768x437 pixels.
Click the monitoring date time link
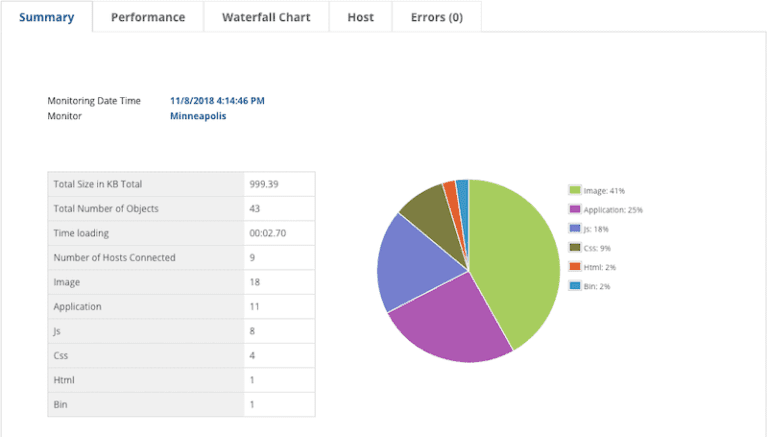(217, 100)
